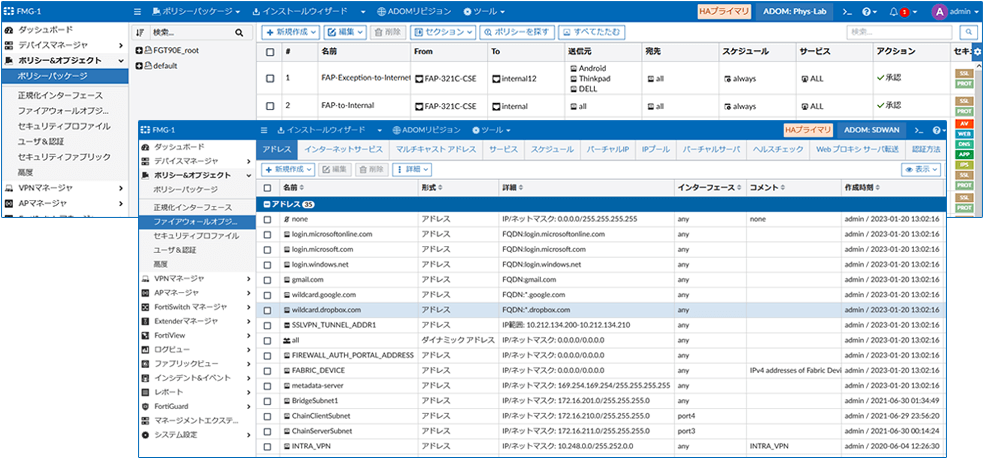Viewport: 1000px width, 472px height.
Task: Expand FGT90E_root policy package
Action: click(140, 50)
